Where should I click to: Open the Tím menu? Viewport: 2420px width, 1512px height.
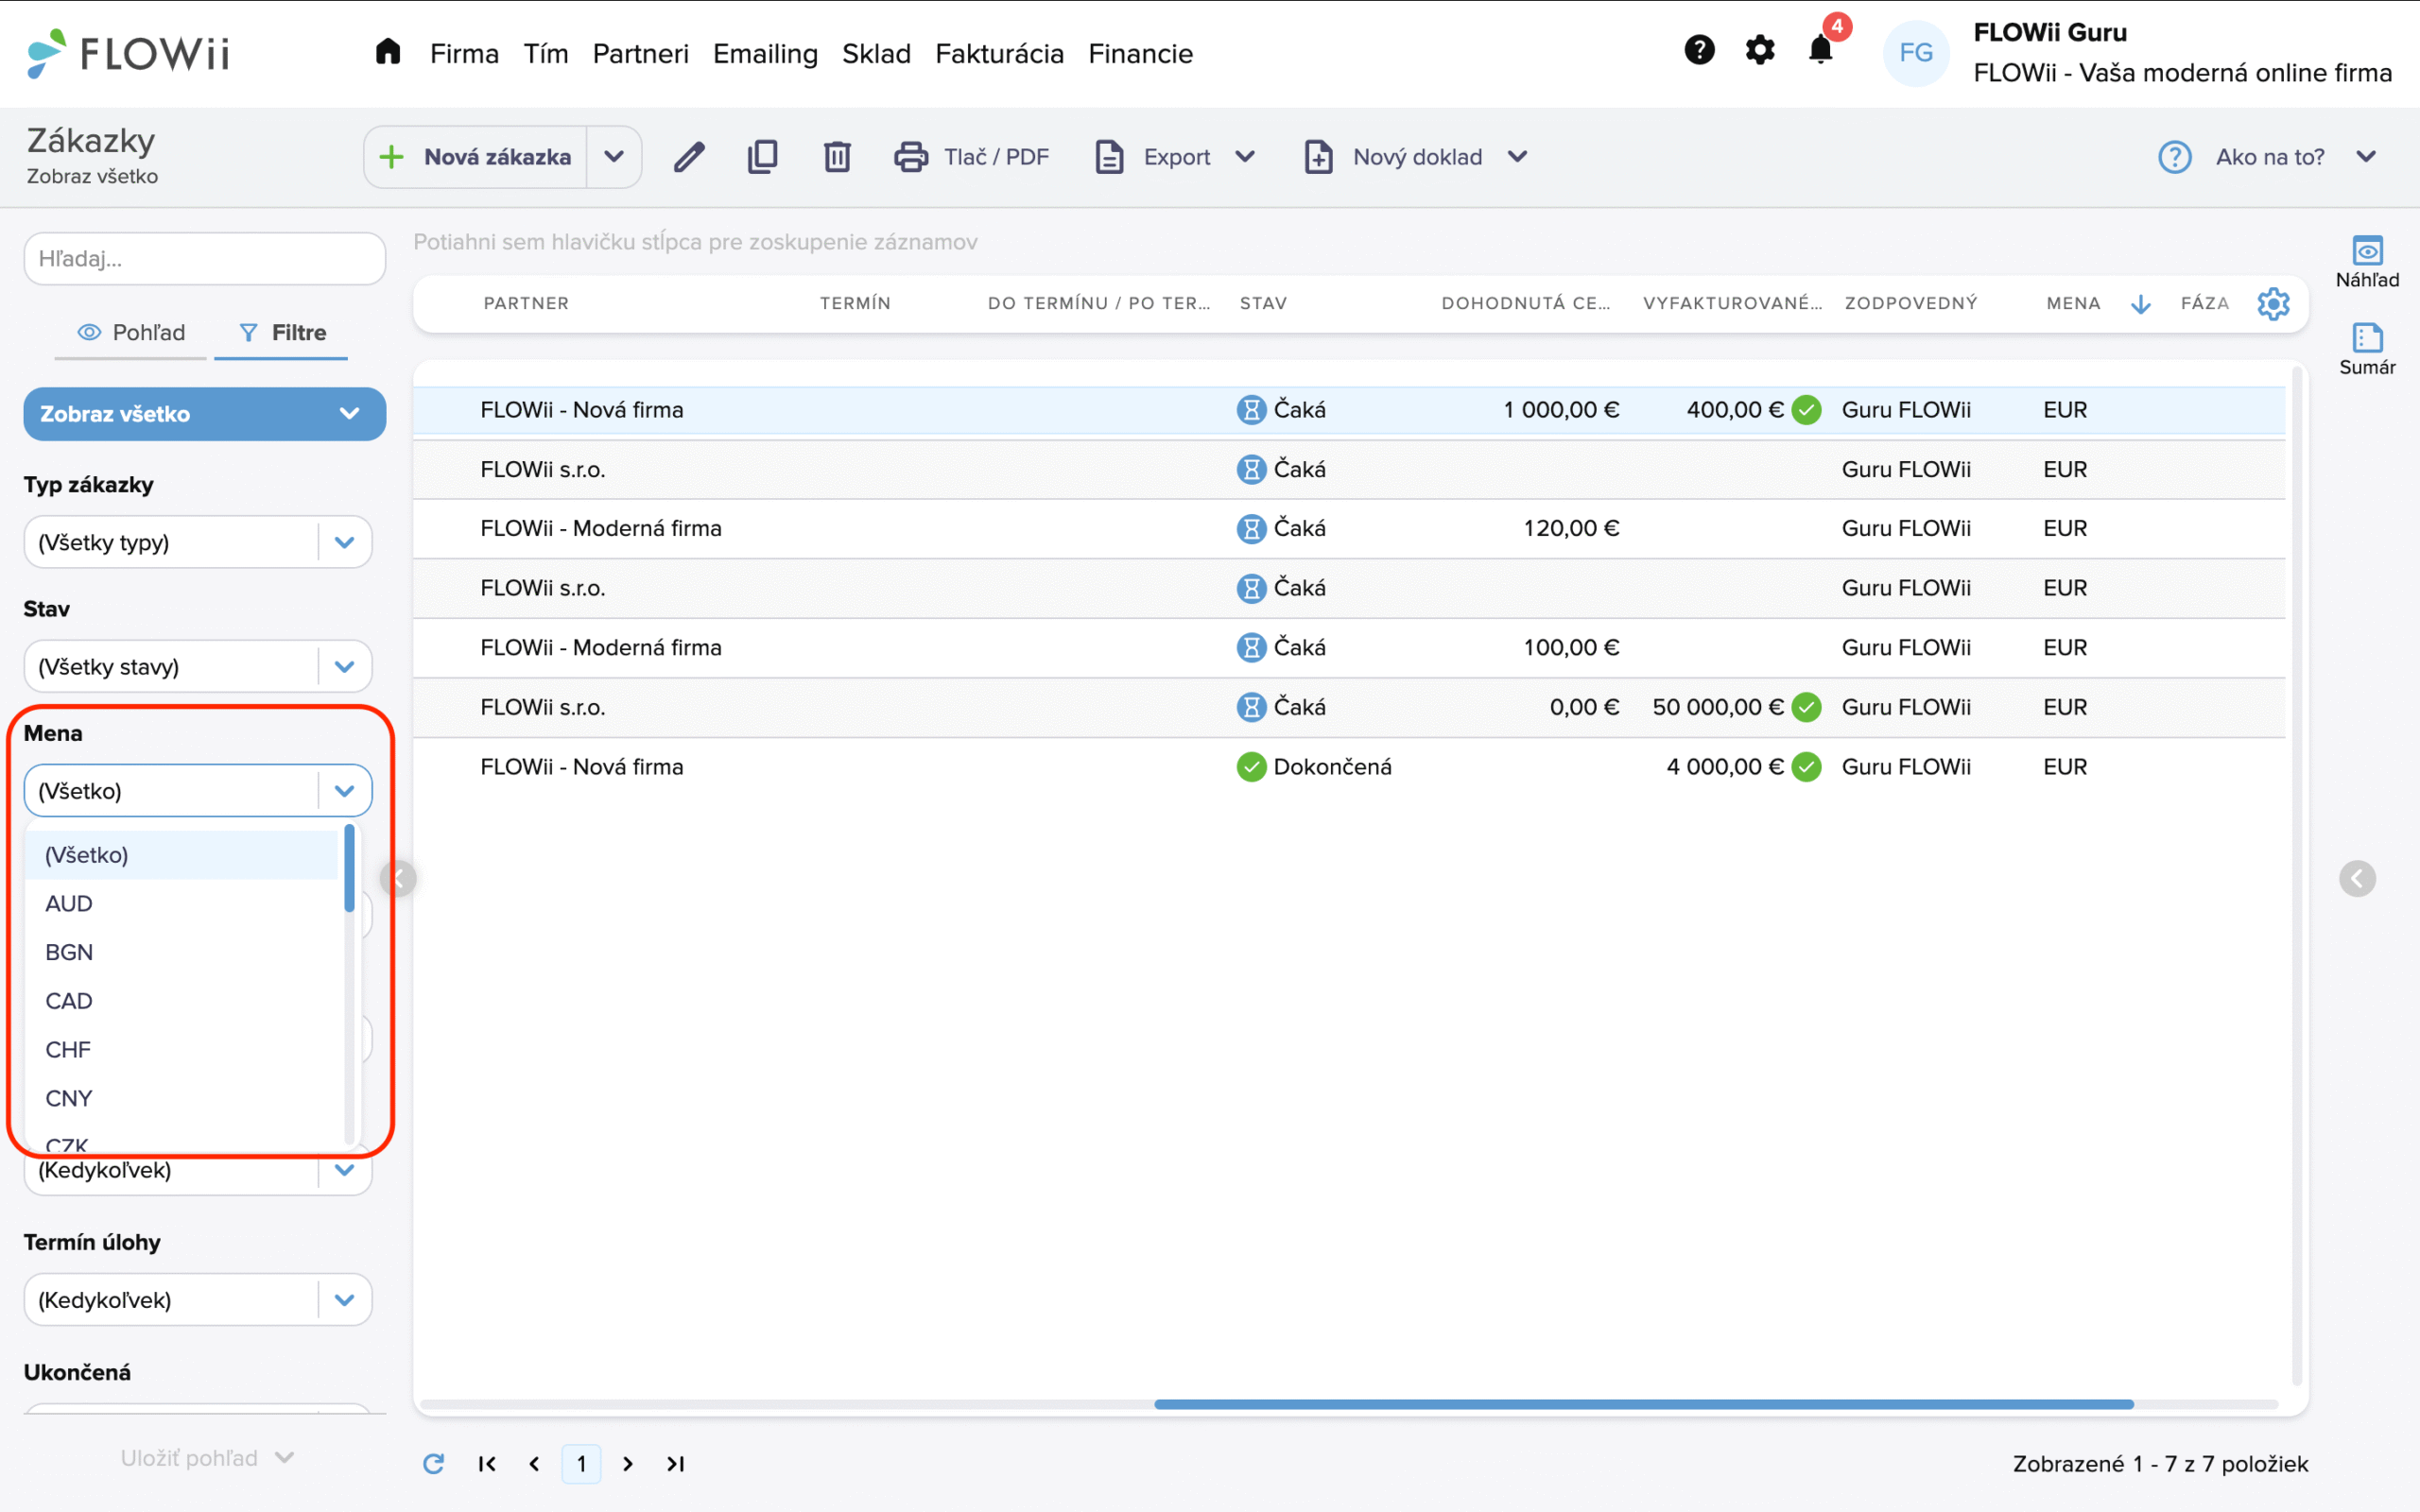[546, 53]
